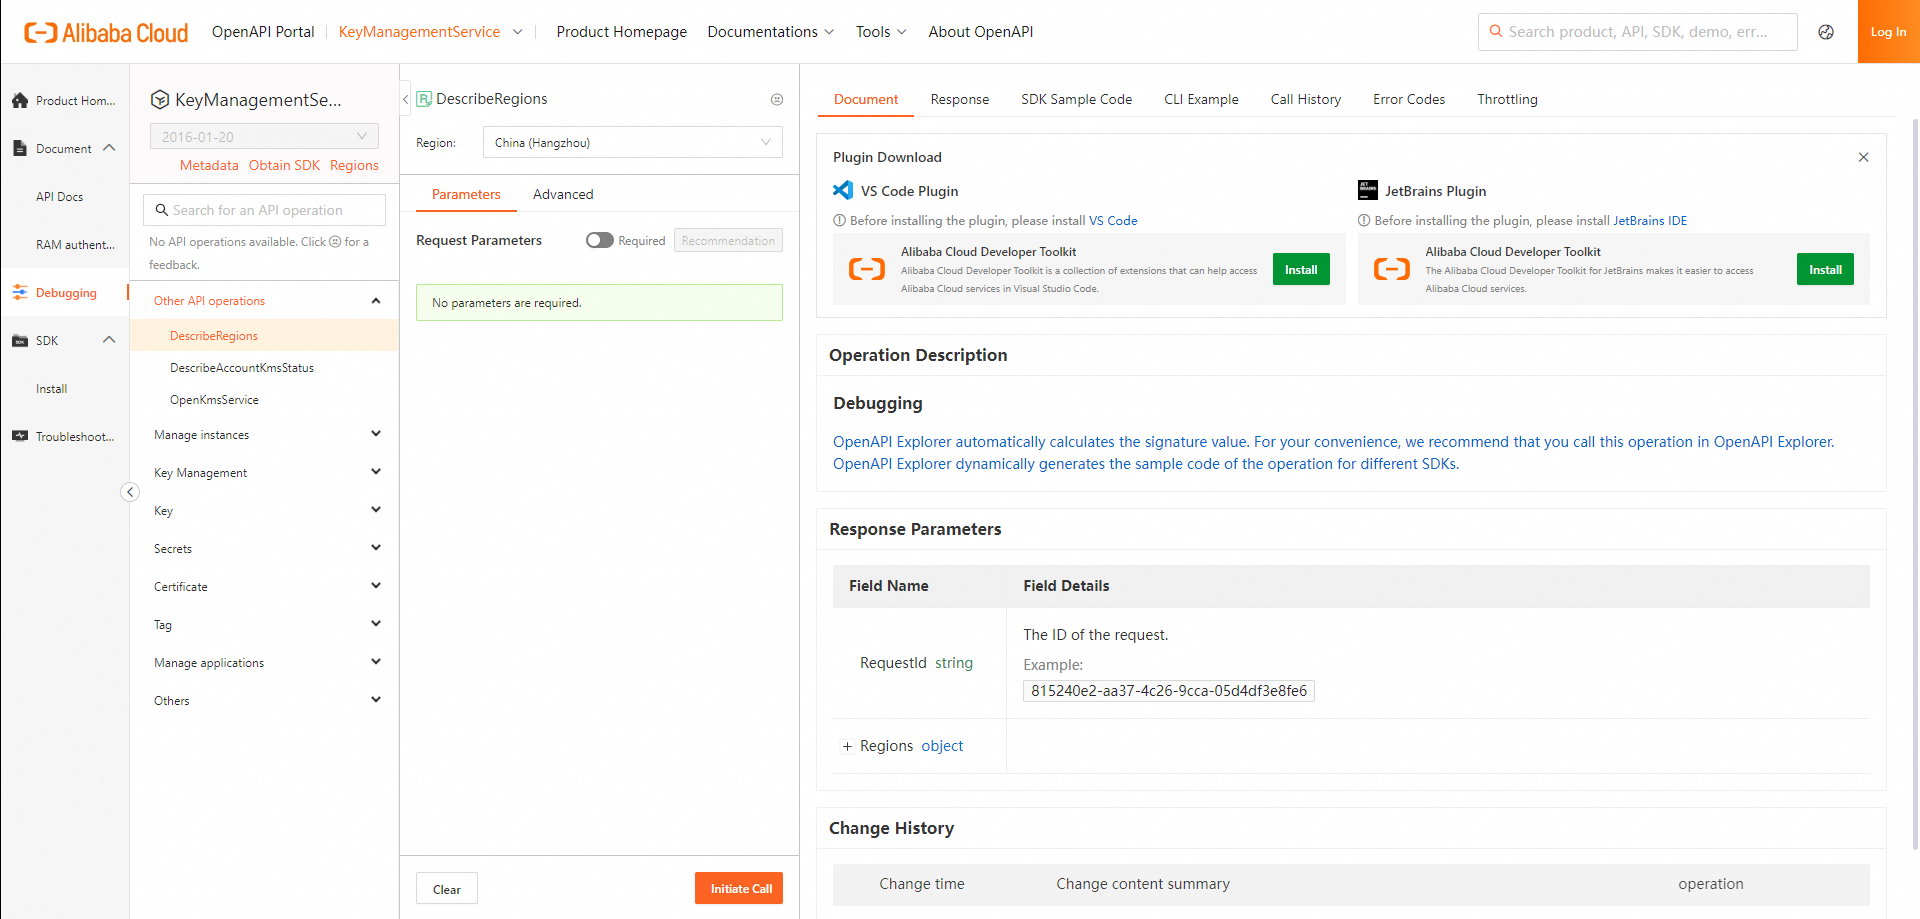Click the Troubleshoot sidebar icon
Viewport: 1920px width, 919px height.
pyautogui.click(x=20, y=437)
